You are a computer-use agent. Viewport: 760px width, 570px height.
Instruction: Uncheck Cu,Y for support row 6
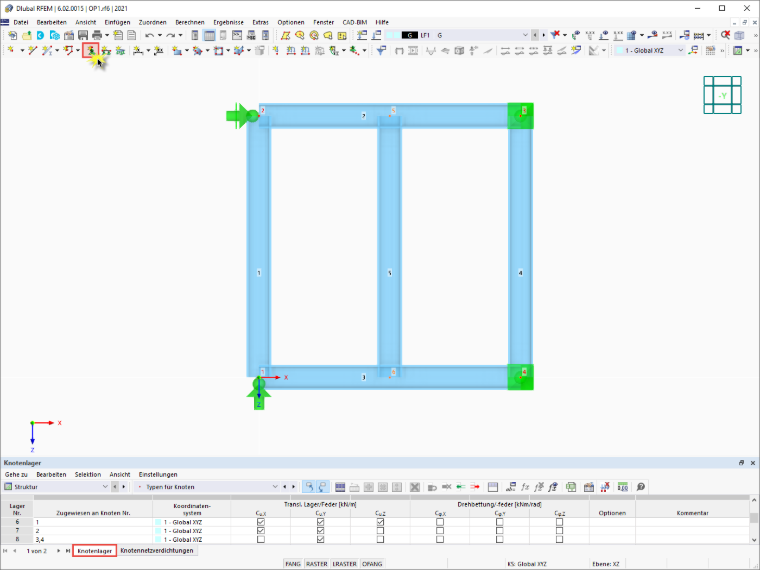[x=320, y=522]
